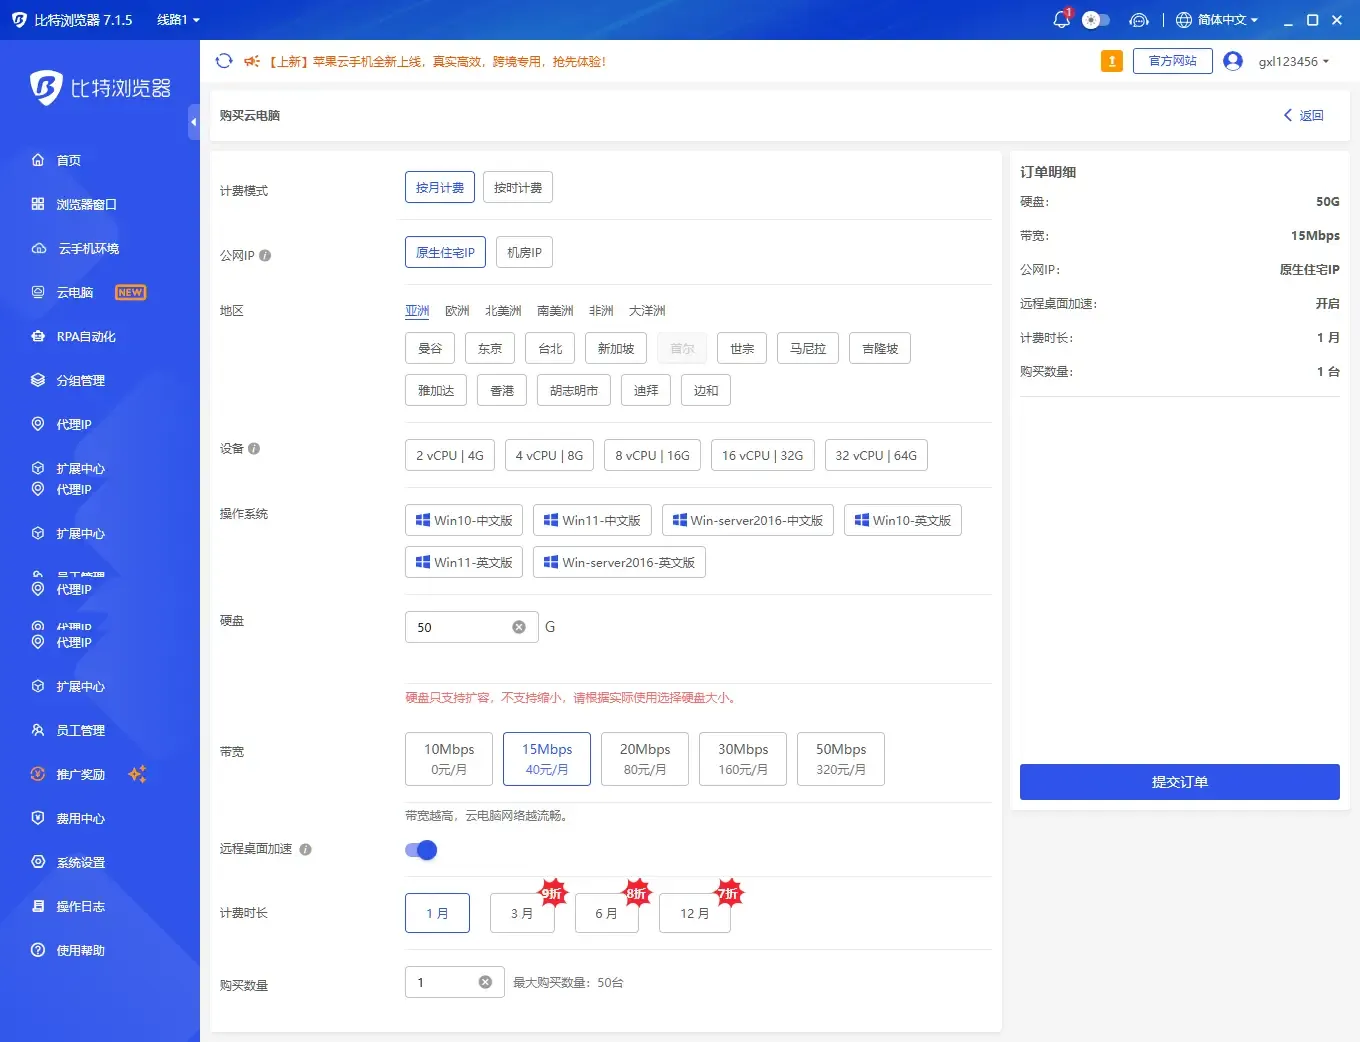The width and height of the screenshot is (1360, 1042).
Task: Toggle the 远程桌面加速 switch
Action: click(421, 850)
